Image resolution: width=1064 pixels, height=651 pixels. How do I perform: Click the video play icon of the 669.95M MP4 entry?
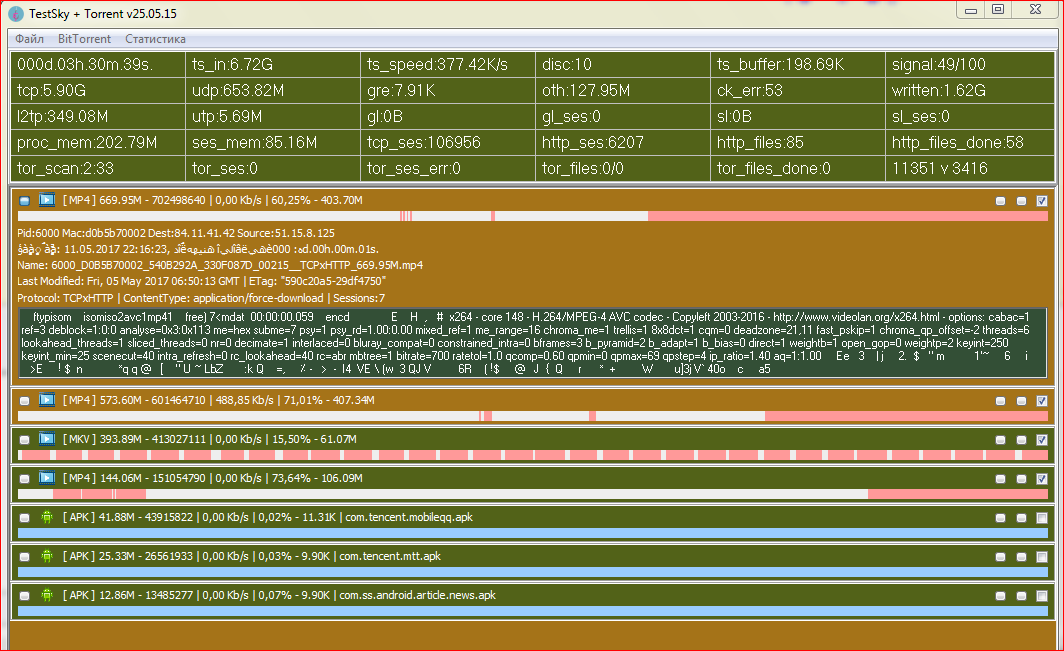47,200
